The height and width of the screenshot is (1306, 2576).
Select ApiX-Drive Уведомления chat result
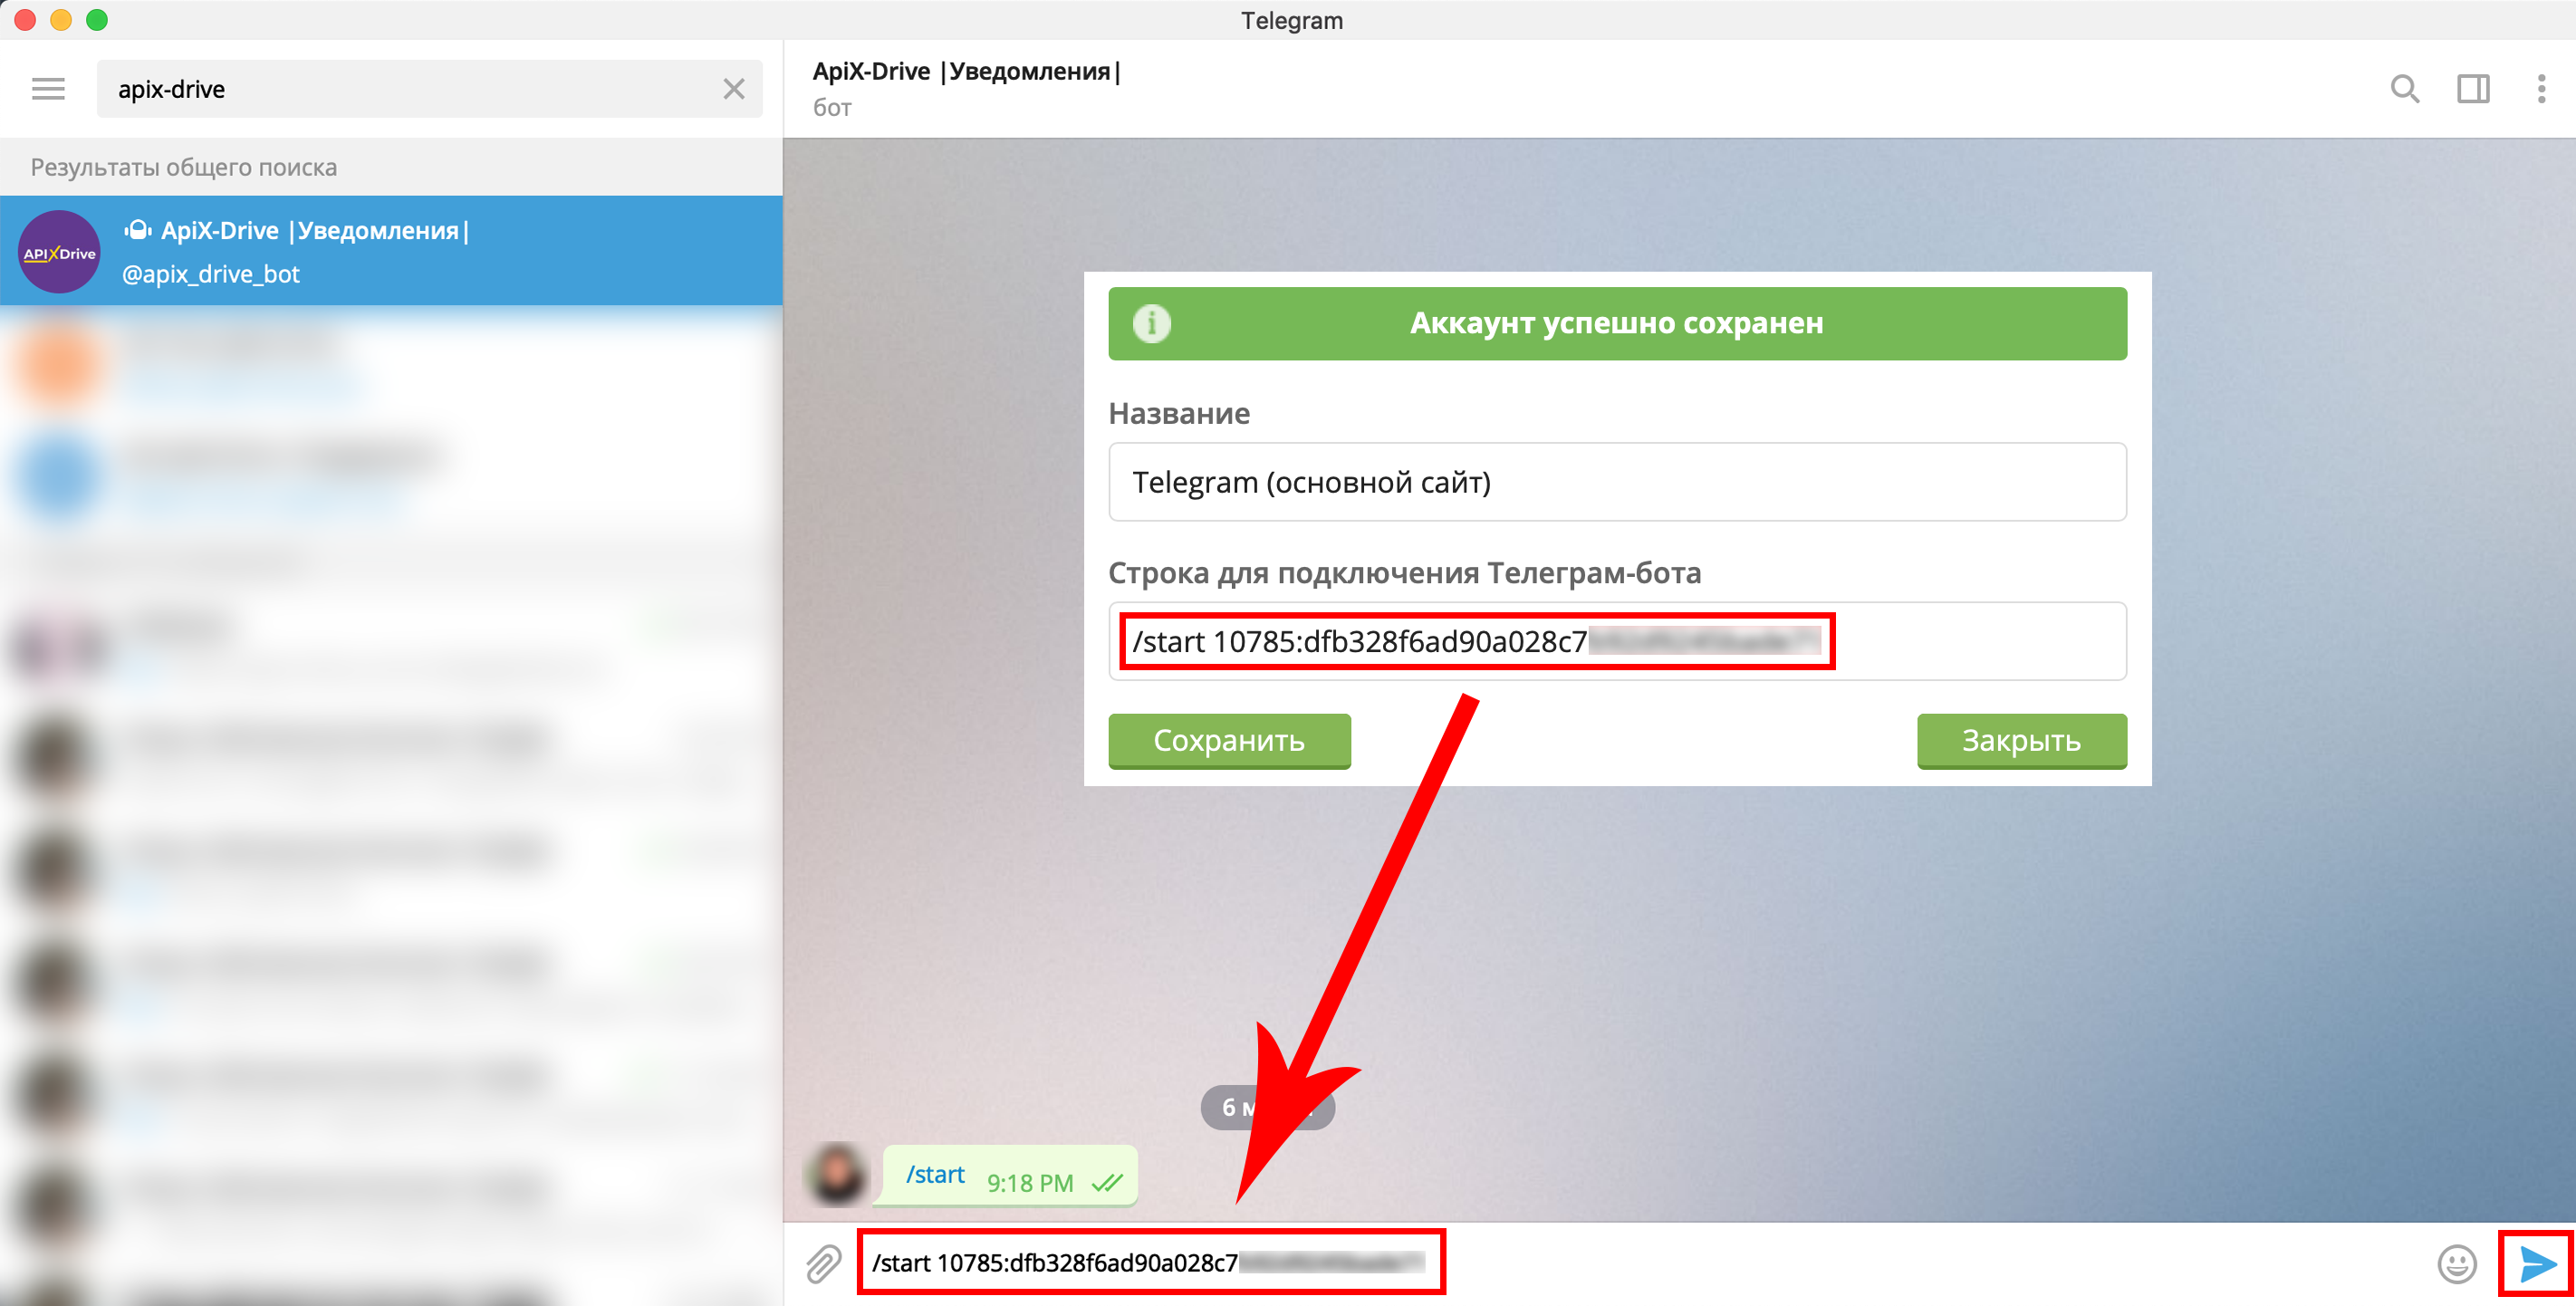391,250
